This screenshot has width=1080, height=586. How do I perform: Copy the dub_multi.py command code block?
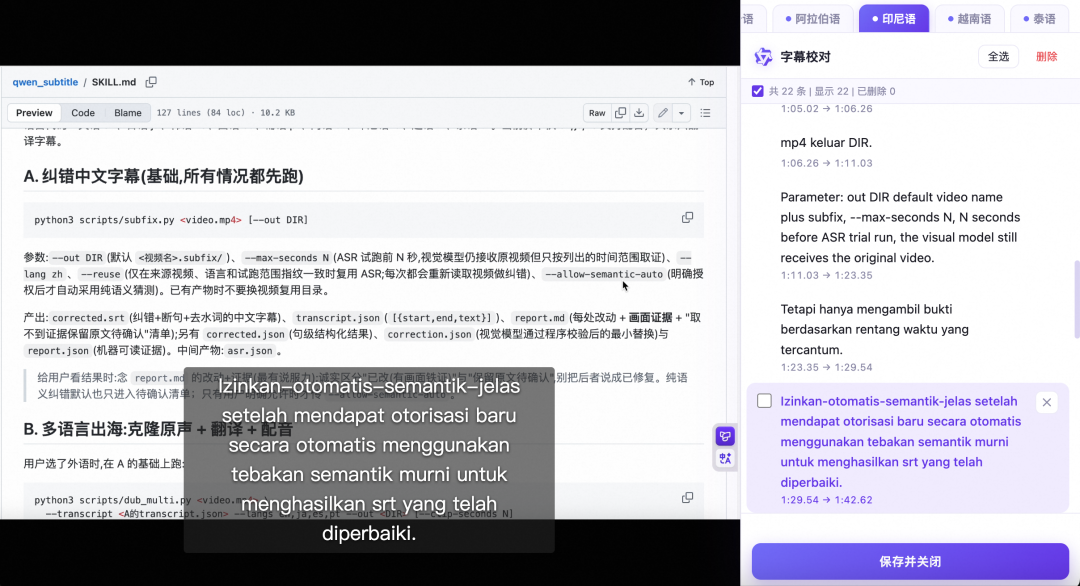click(x=687, y=497)
